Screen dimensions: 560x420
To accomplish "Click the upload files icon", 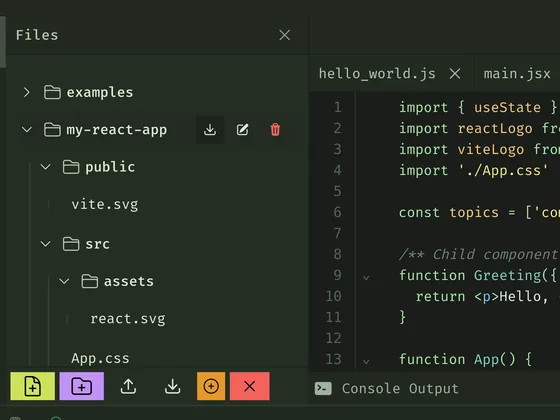I will pyautogui.click(x=128, y=386).
